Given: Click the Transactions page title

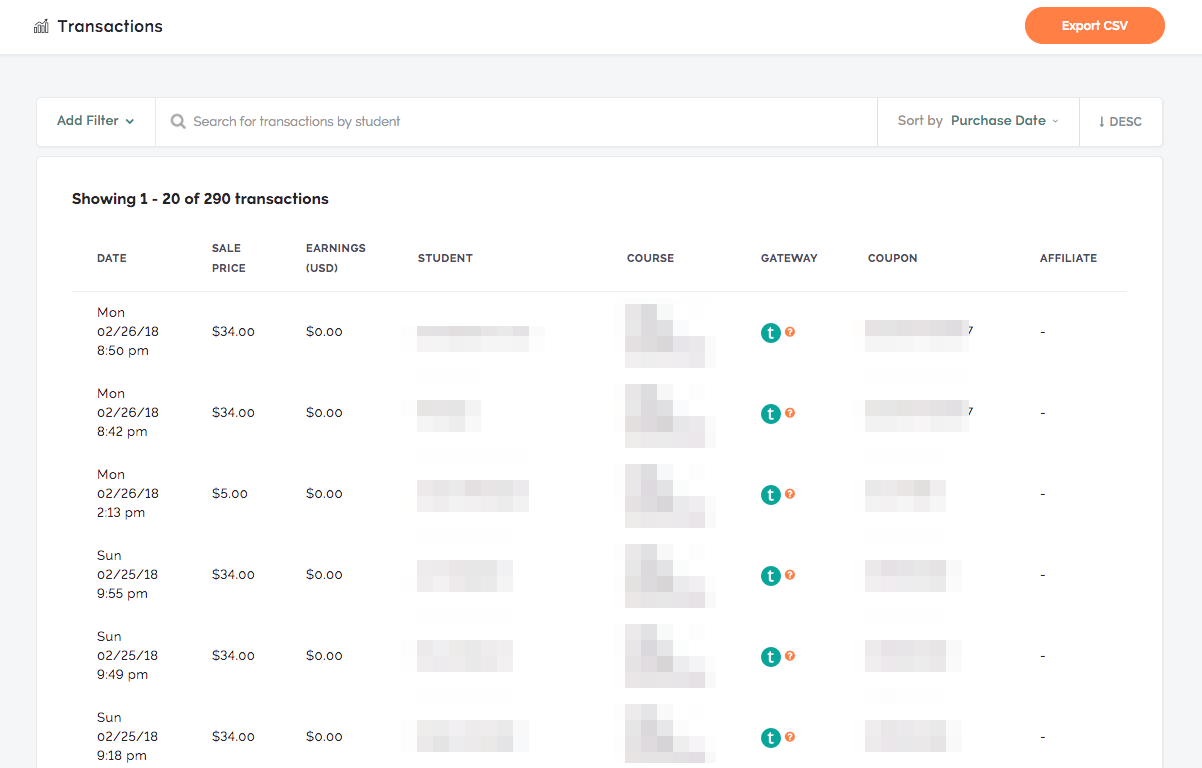Looking at the screenshot, I should tap(110, 26).
